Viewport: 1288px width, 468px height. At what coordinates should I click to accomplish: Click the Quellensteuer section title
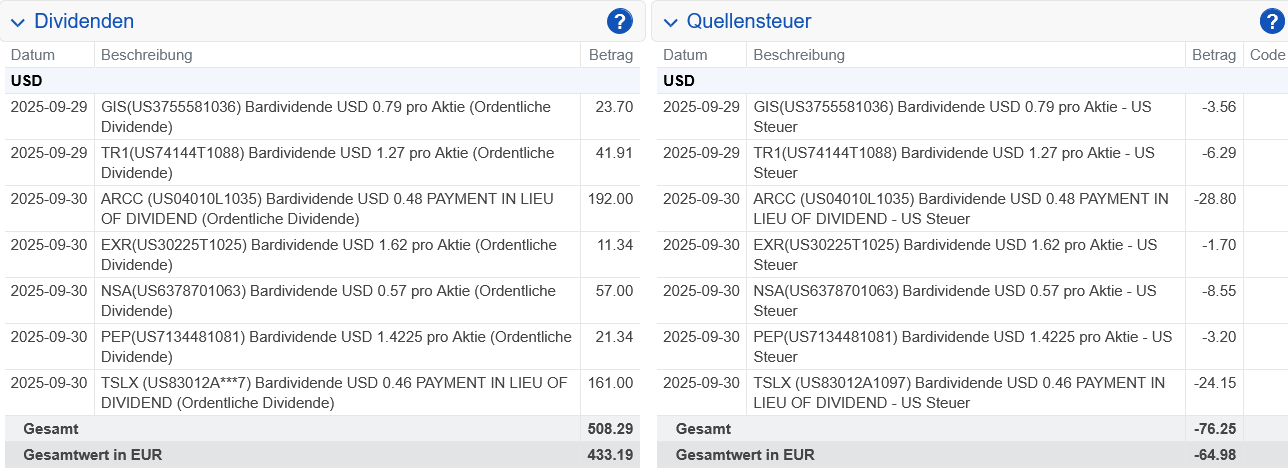coord(748,21)
